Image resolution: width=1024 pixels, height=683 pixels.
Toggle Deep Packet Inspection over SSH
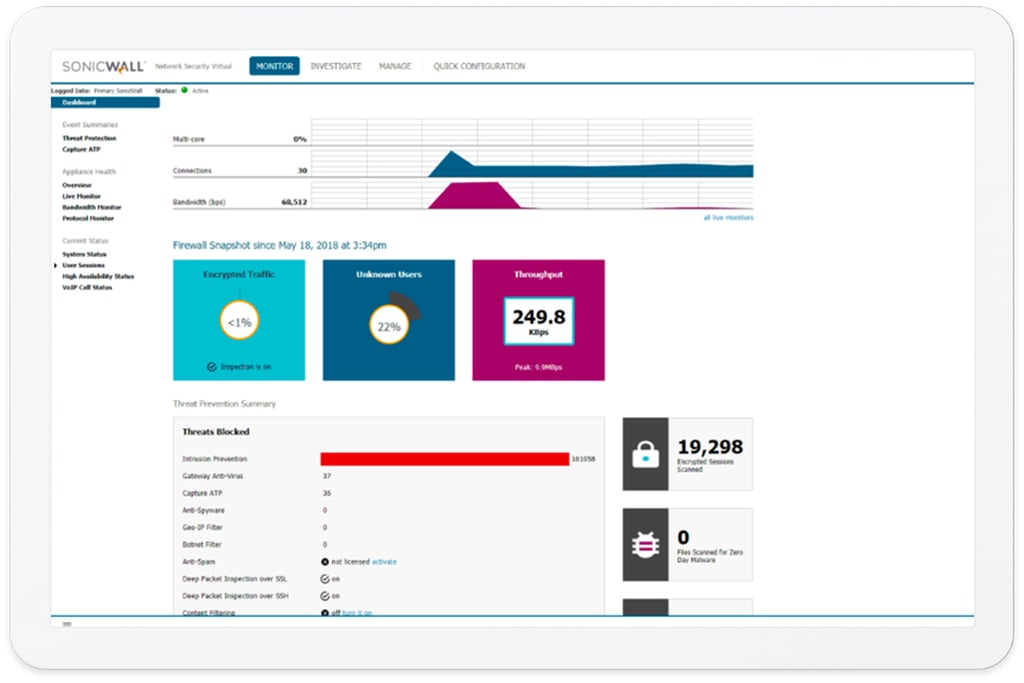[324, 596]
